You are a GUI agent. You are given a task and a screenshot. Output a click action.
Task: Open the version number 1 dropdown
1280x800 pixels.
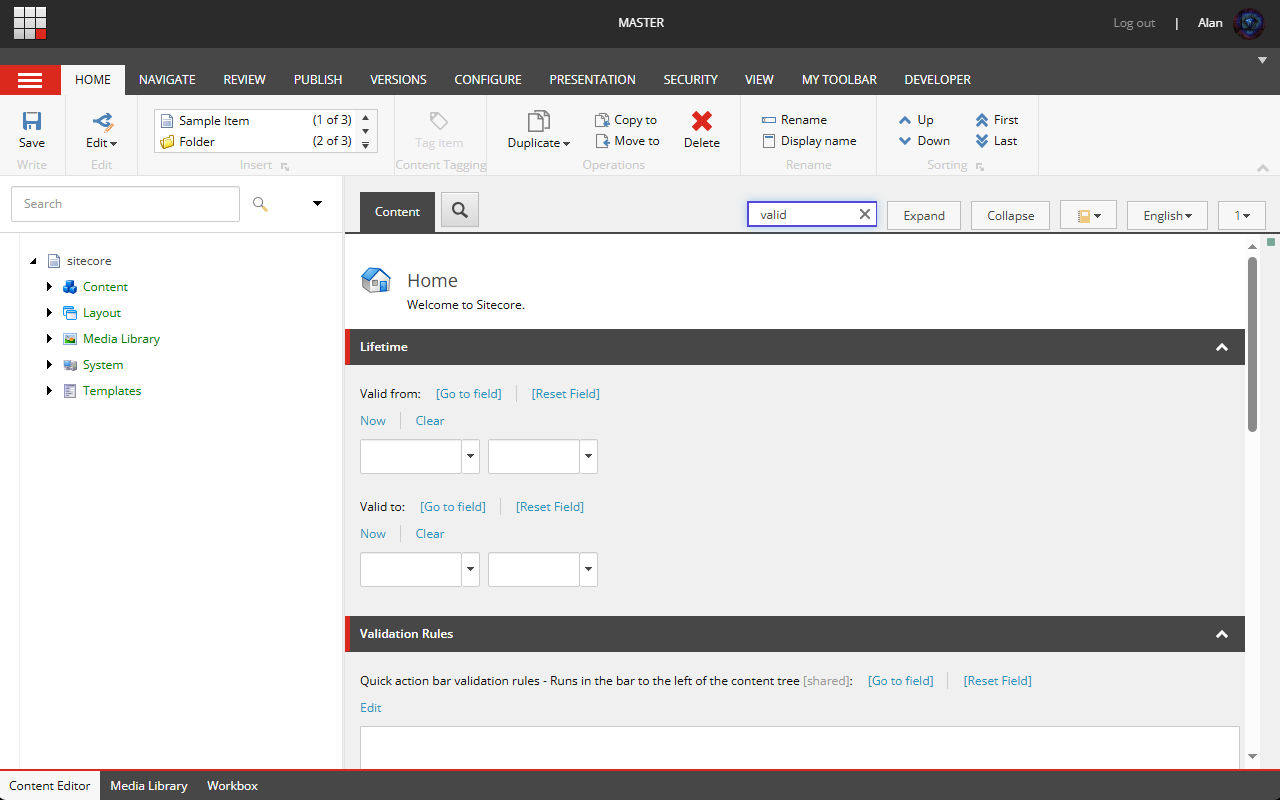point(1242,215)
